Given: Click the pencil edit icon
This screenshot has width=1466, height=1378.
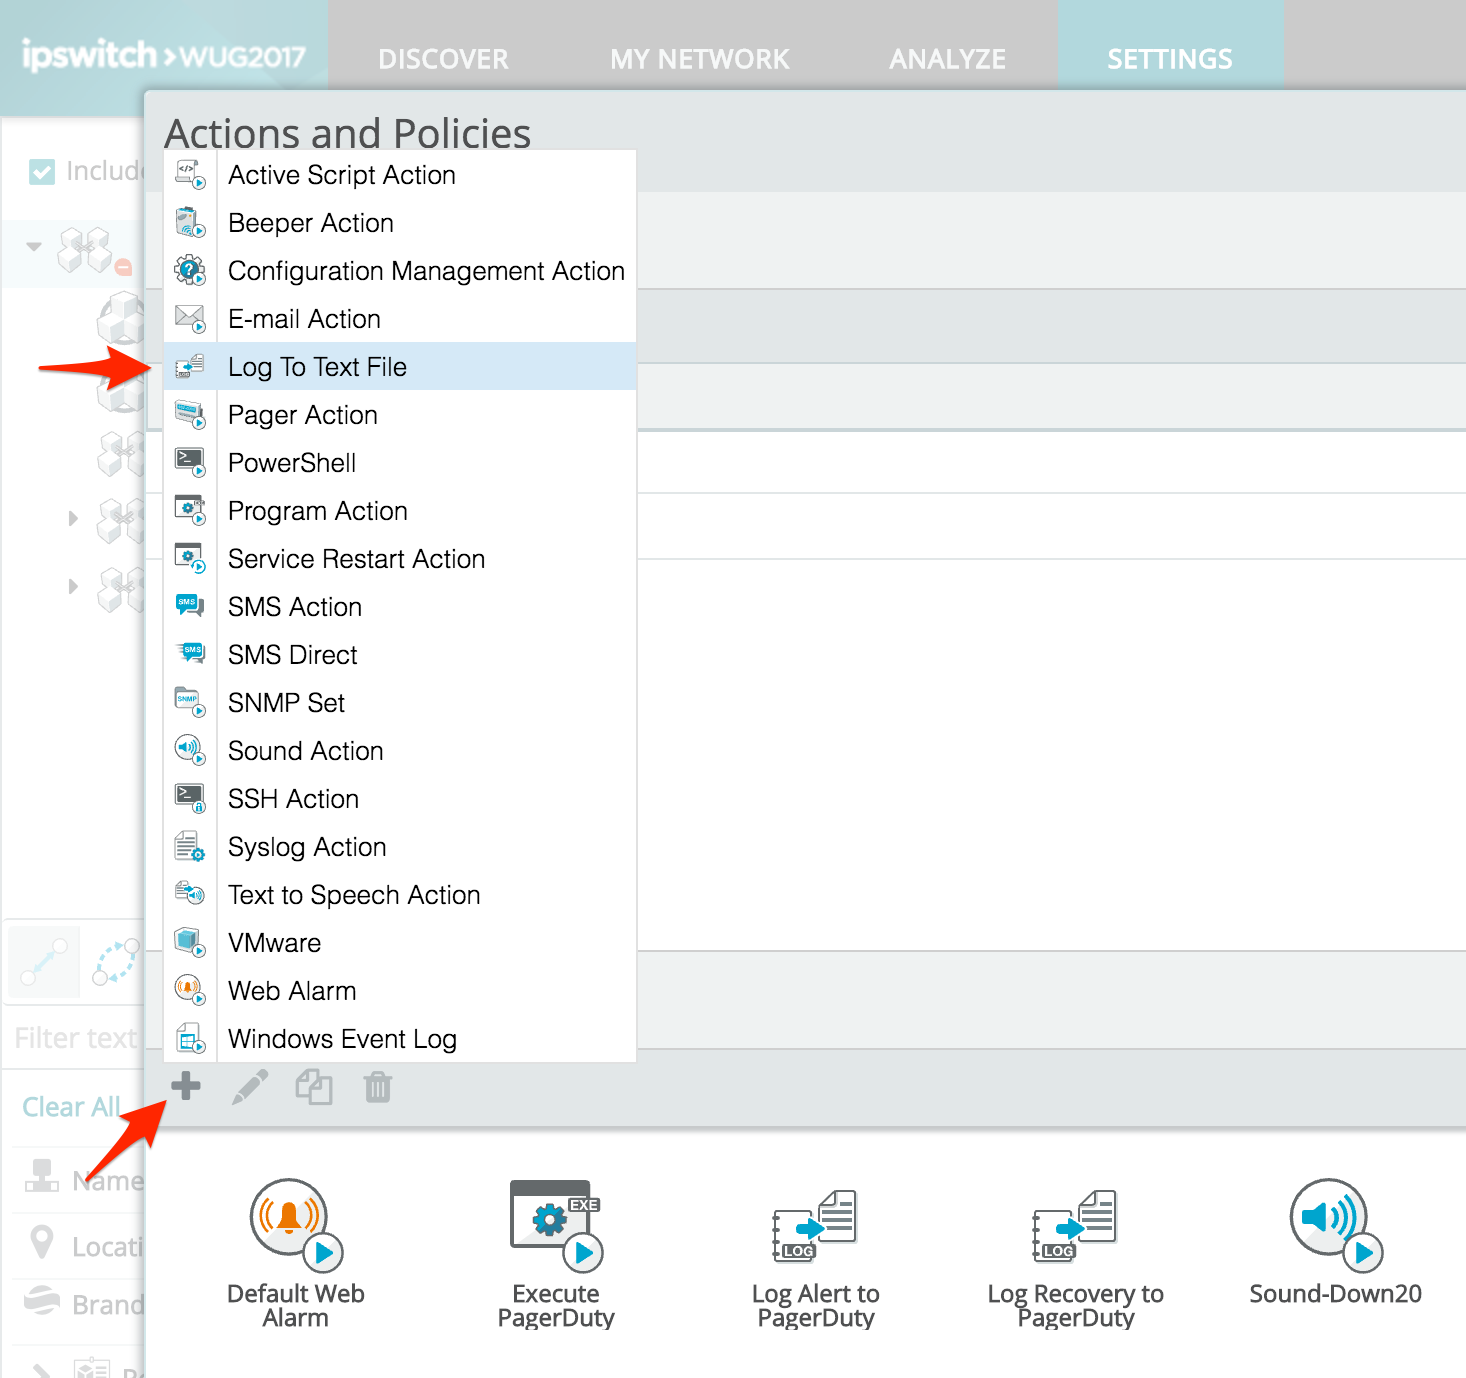Looking at the screenshot, I should (x=250, y=1087).
